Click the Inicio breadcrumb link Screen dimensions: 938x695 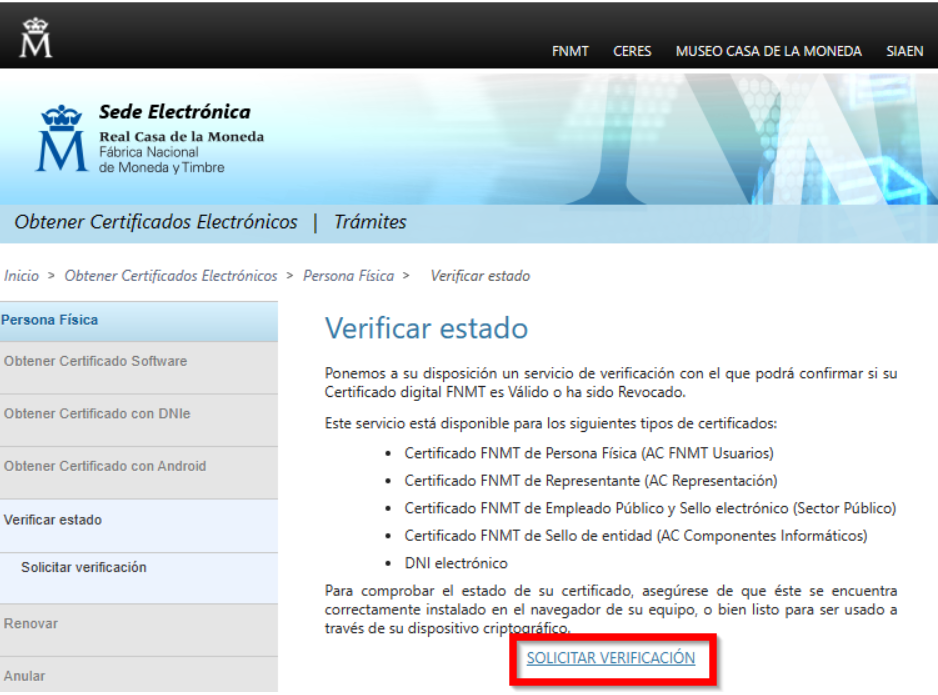(x=22, y=276)
